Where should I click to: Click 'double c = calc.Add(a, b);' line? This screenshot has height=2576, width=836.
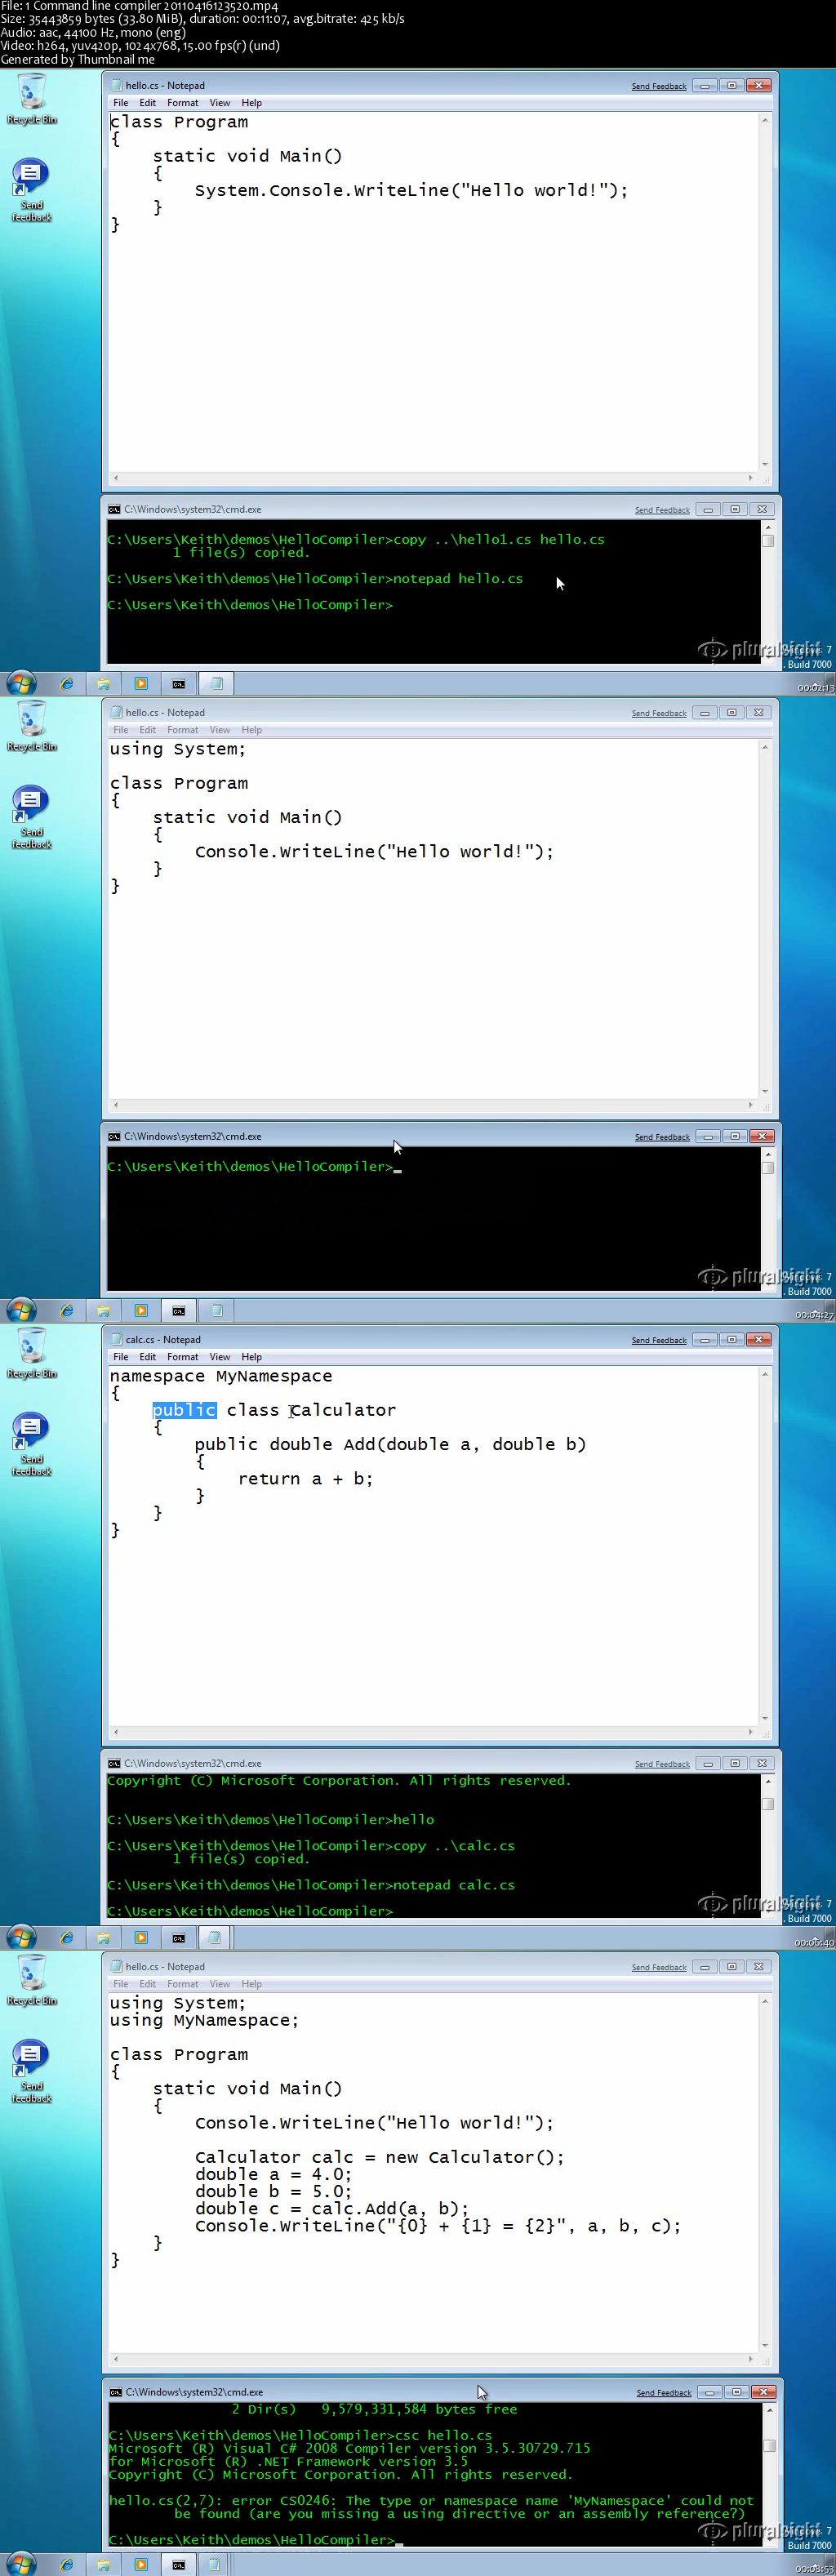[331, 2208]
